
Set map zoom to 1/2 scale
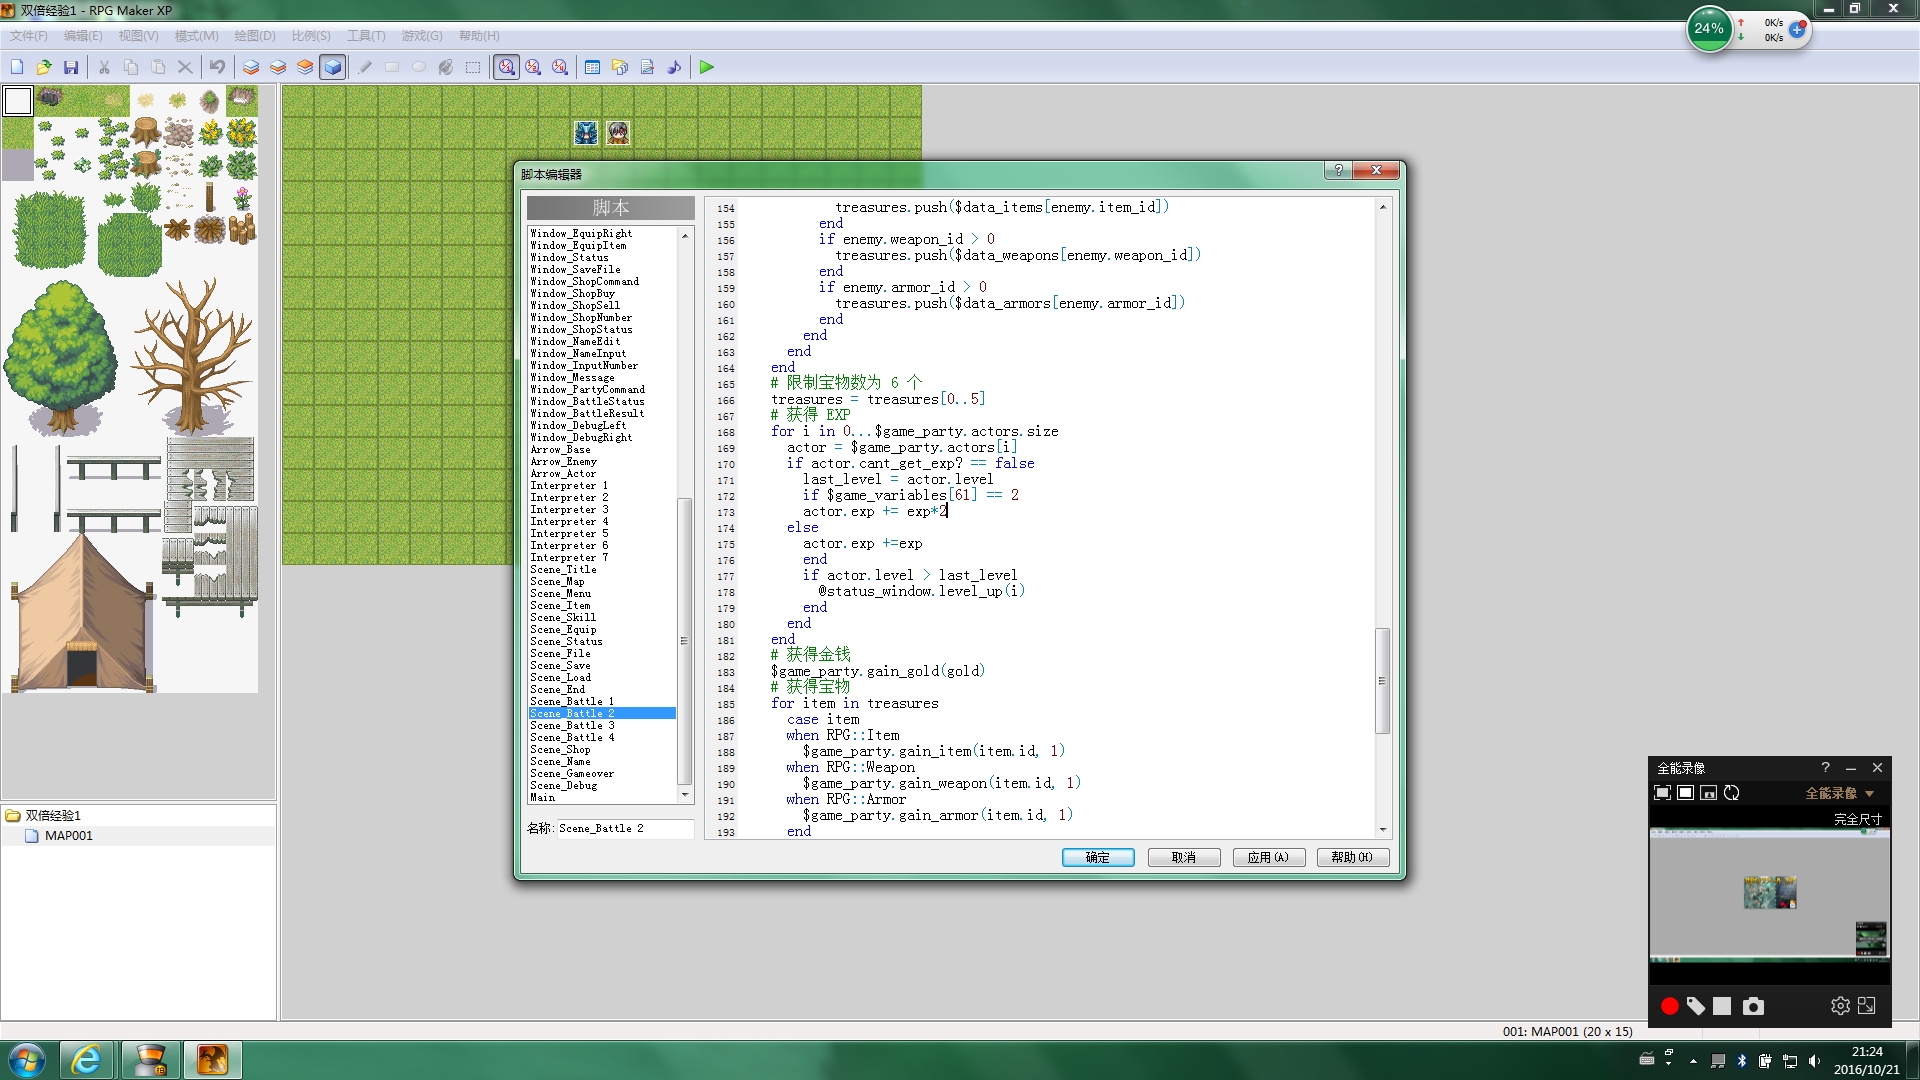(534, 67)
